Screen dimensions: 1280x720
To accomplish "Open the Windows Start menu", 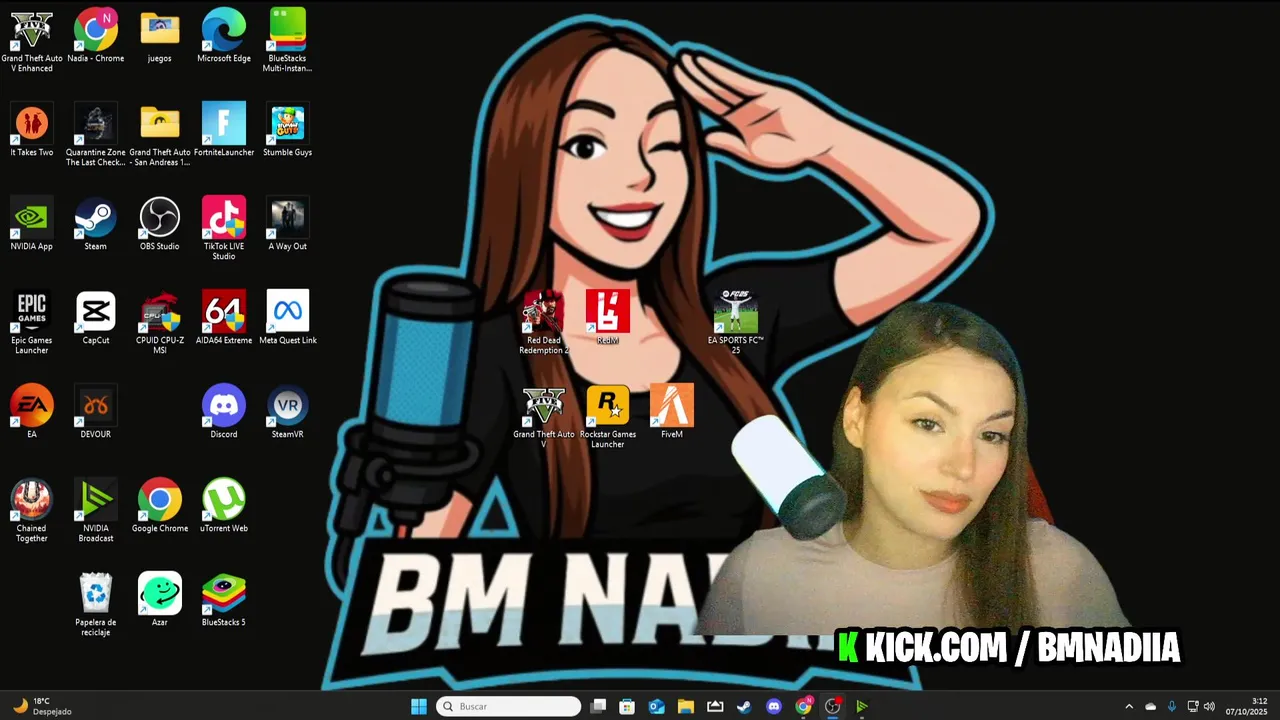I will [x=419, y=706].
